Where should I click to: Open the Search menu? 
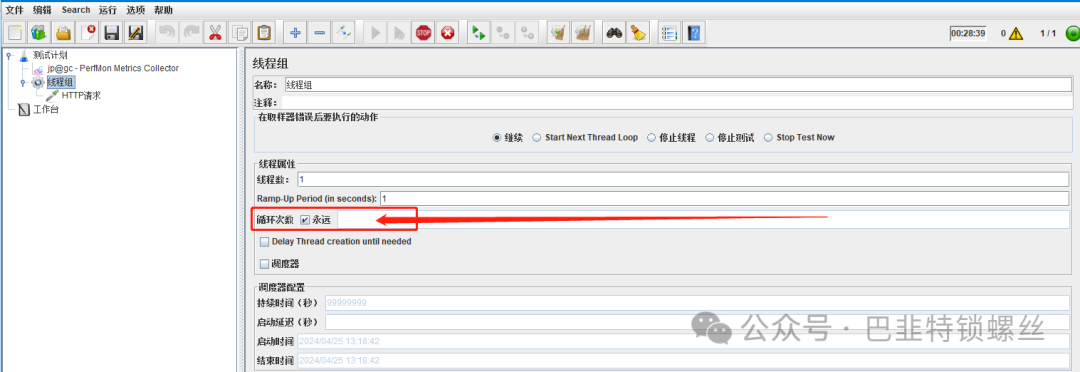76,10
